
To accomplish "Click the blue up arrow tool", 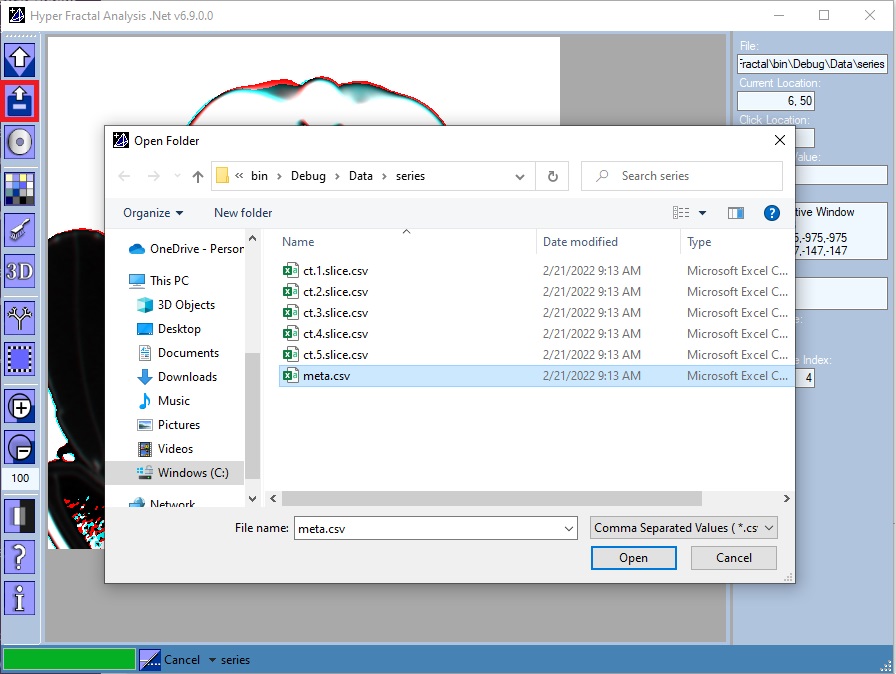I will 20,60.
